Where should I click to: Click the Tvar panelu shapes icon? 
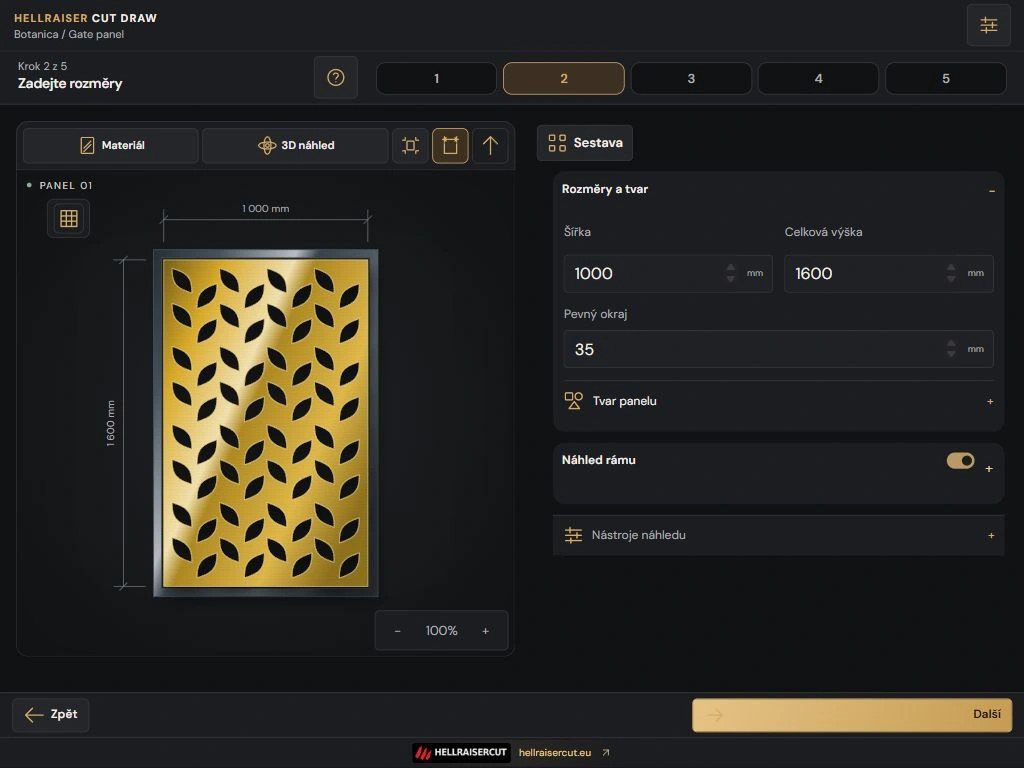(x=573, y=401)
